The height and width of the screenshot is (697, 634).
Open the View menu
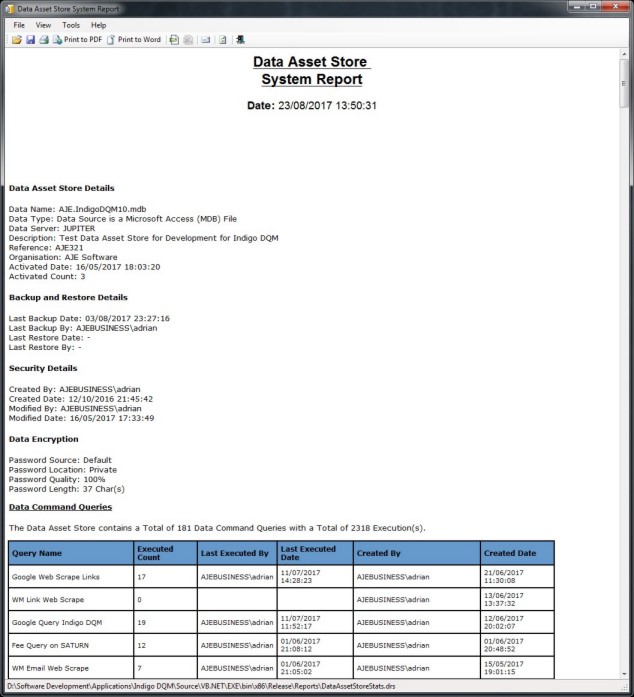coord(43,25)
